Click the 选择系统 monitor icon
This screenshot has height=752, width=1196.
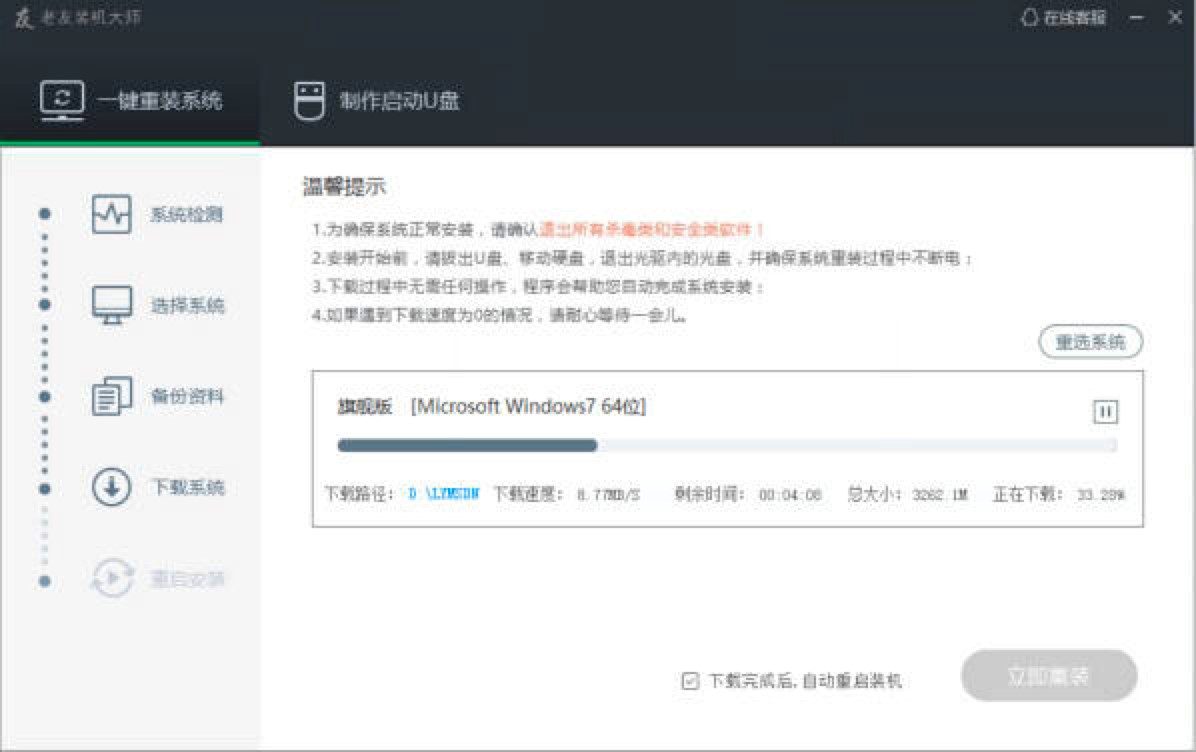(111, 305)
